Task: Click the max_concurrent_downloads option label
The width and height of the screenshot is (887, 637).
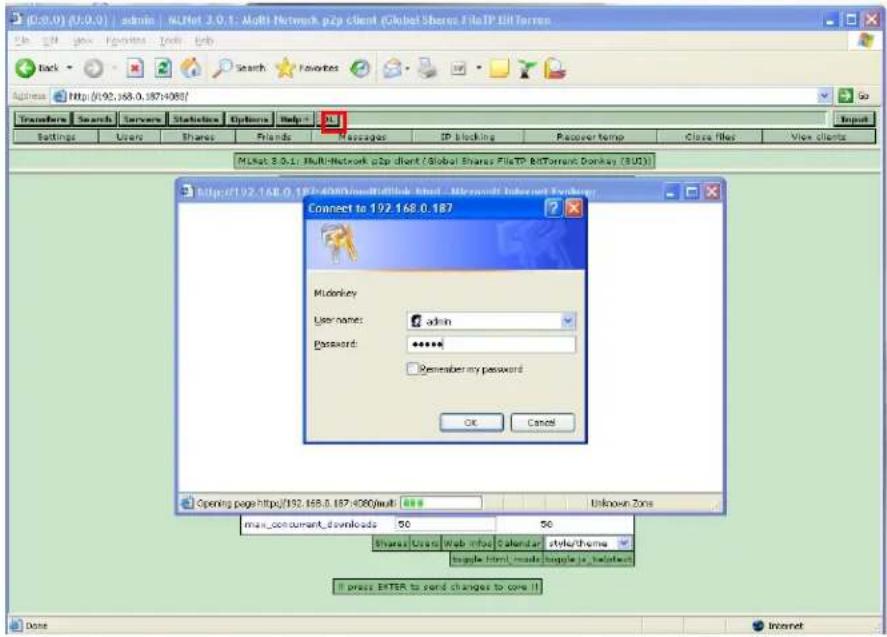Action: 311,524
